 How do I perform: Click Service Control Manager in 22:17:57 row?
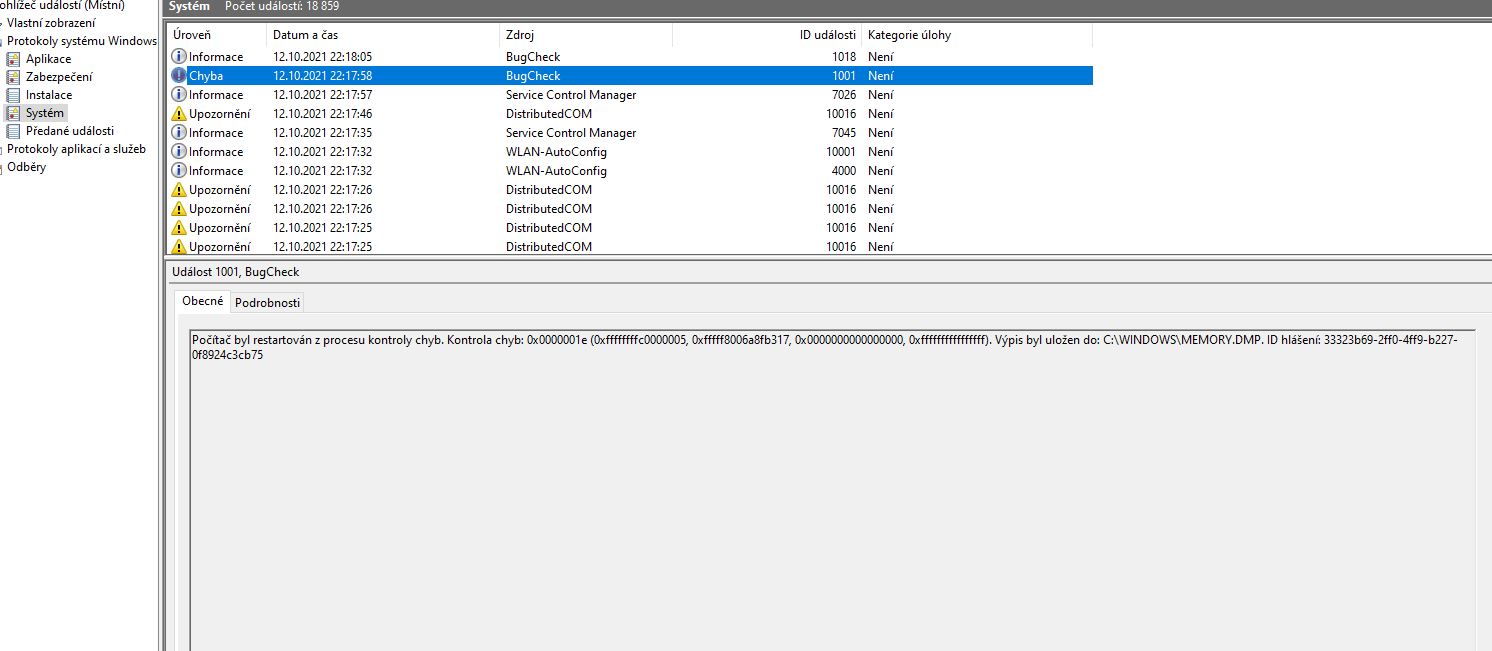point(571,95)
